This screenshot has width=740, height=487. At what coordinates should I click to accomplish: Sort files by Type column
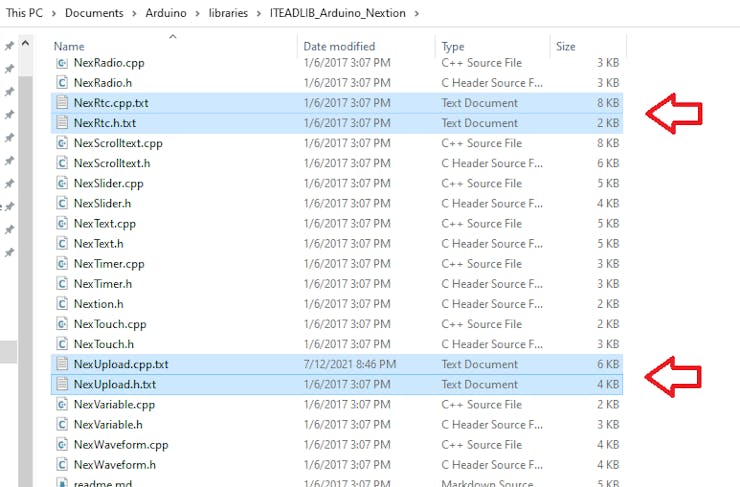pos(453,46)
